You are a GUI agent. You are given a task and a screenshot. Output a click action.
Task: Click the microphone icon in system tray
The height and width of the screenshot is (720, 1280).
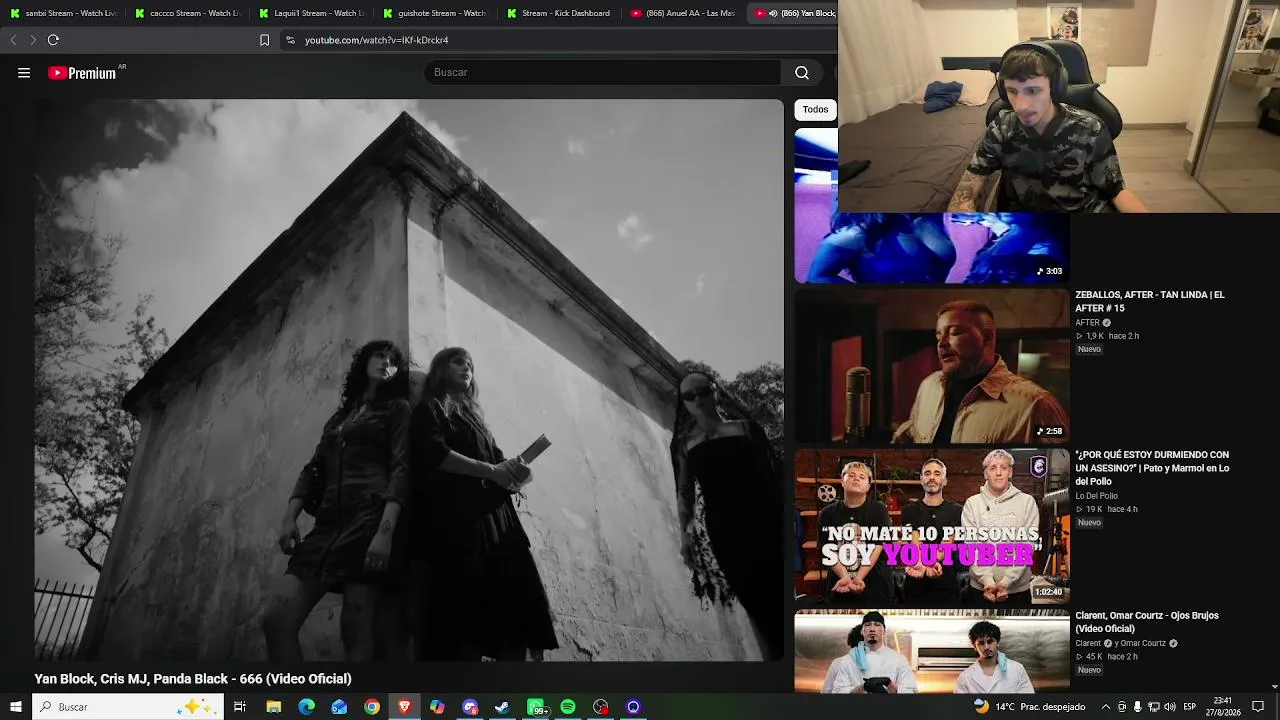pos(1137,707)
